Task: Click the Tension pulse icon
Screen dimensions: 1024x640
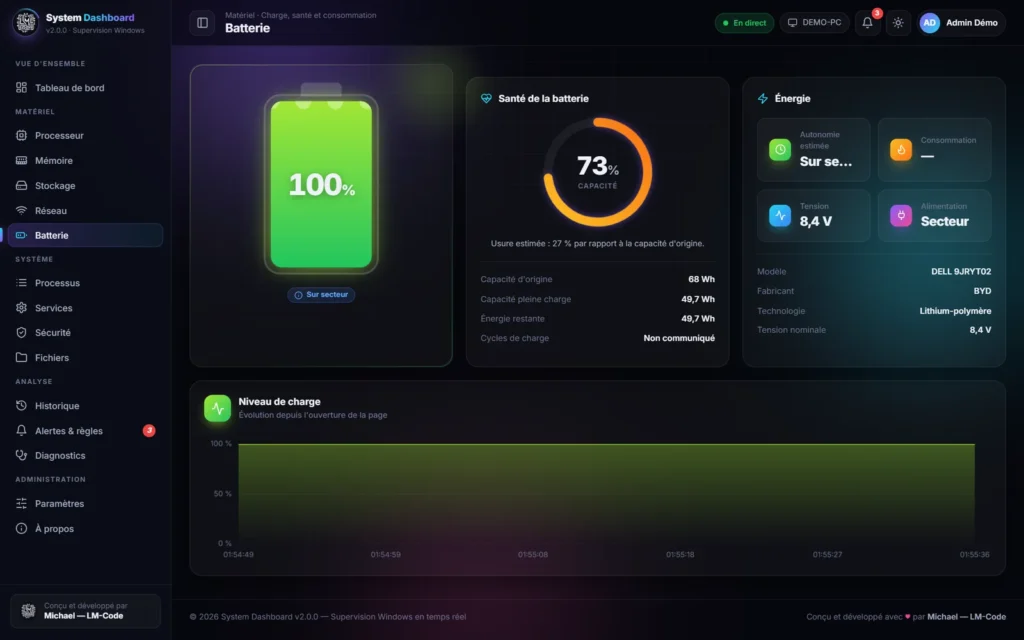Action: click(780, 216)
